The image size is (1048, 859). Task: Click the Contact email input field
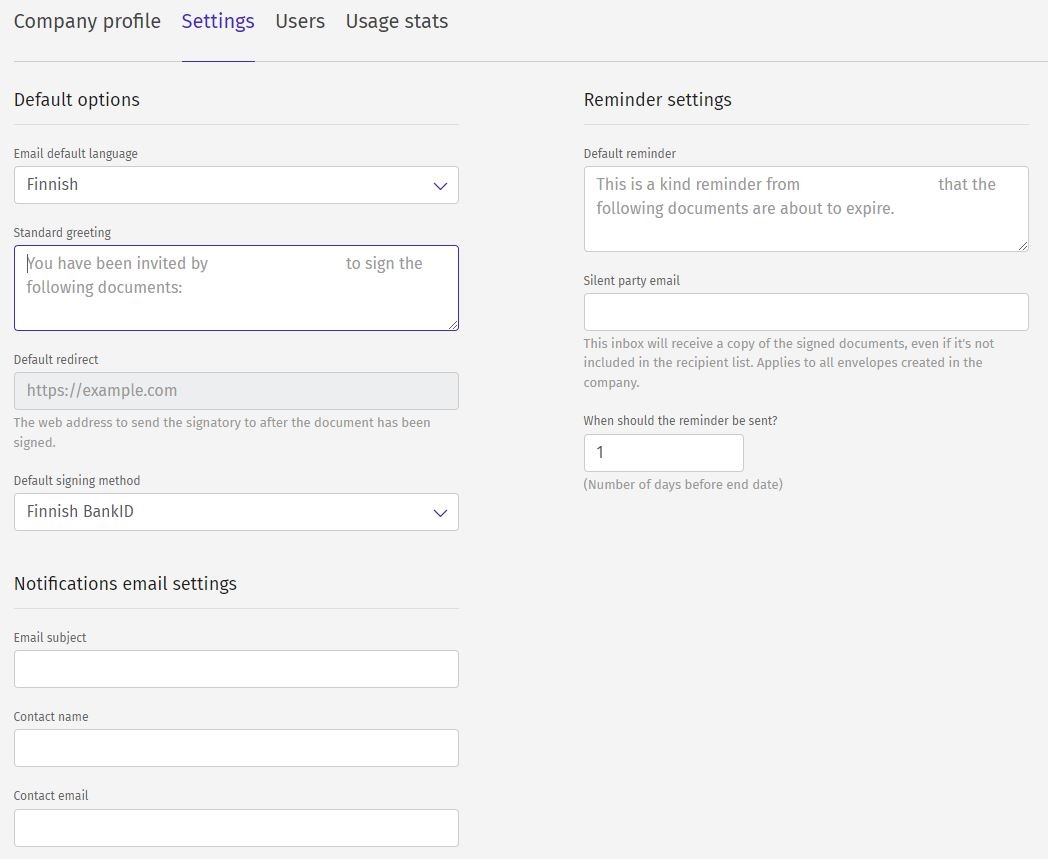(236, 828)
